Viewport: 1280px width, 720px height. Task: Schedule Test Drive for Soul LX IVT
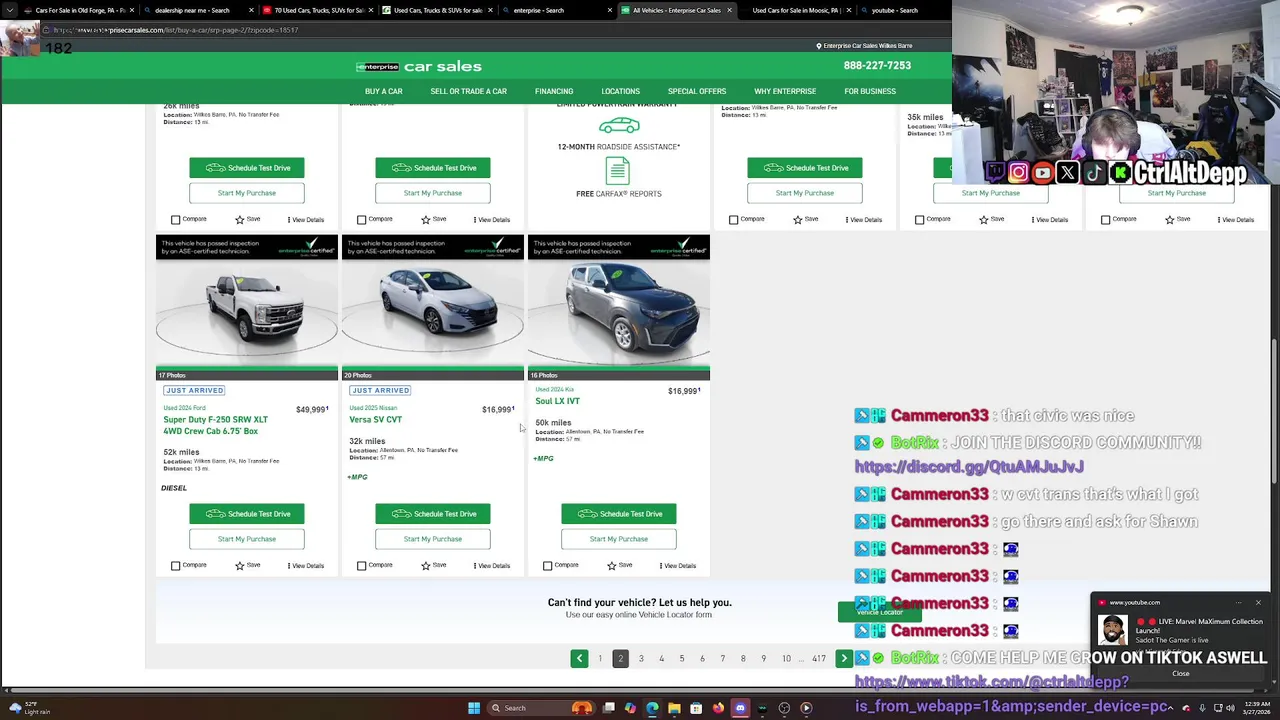coord(619,514)
